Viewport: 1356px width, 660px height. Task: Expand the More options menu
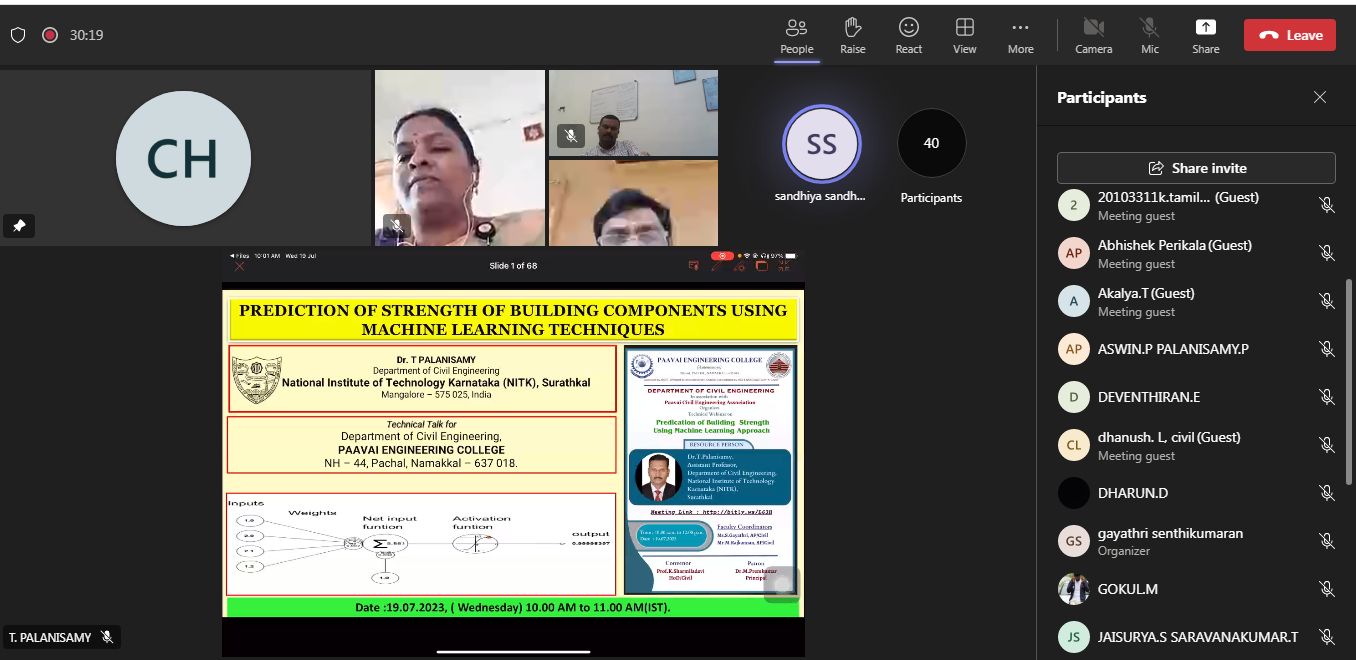(1020, 34)
